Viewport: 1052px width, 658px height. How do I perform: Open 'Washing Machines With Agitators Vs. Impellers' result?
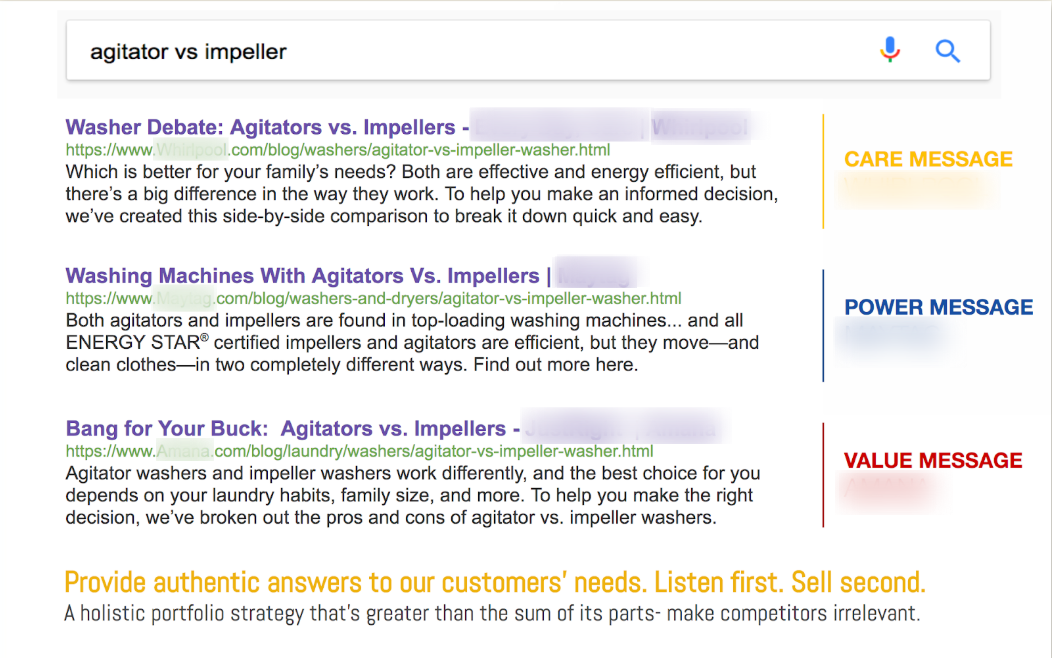pos(302,276)
